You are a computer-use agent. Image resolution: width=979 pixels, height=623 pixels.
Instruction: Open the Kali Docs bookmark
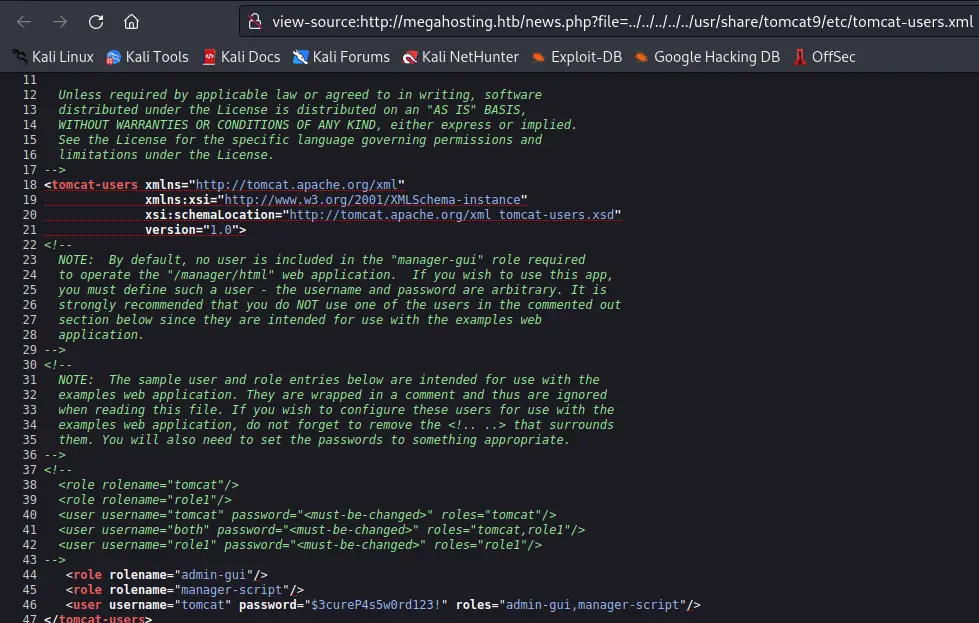[x=242, y=57]
